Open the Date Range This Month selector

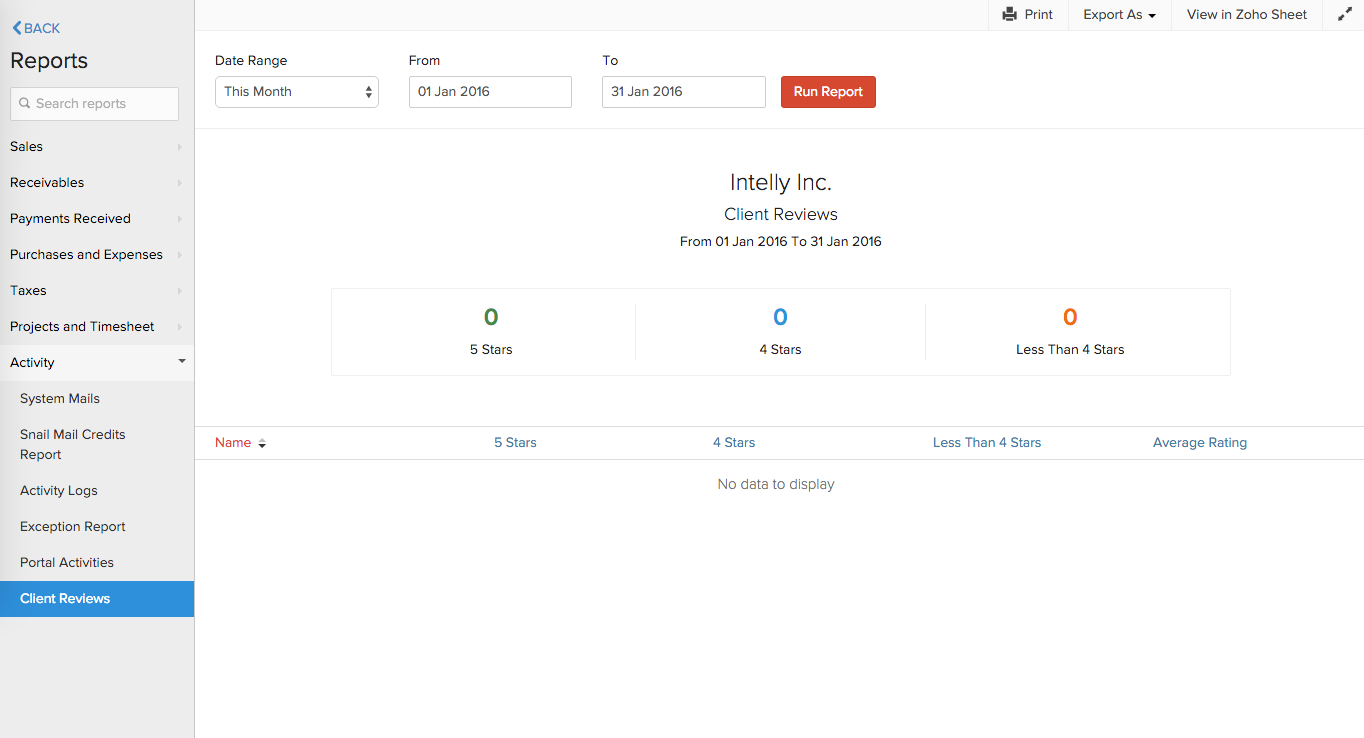pos(297,91)
